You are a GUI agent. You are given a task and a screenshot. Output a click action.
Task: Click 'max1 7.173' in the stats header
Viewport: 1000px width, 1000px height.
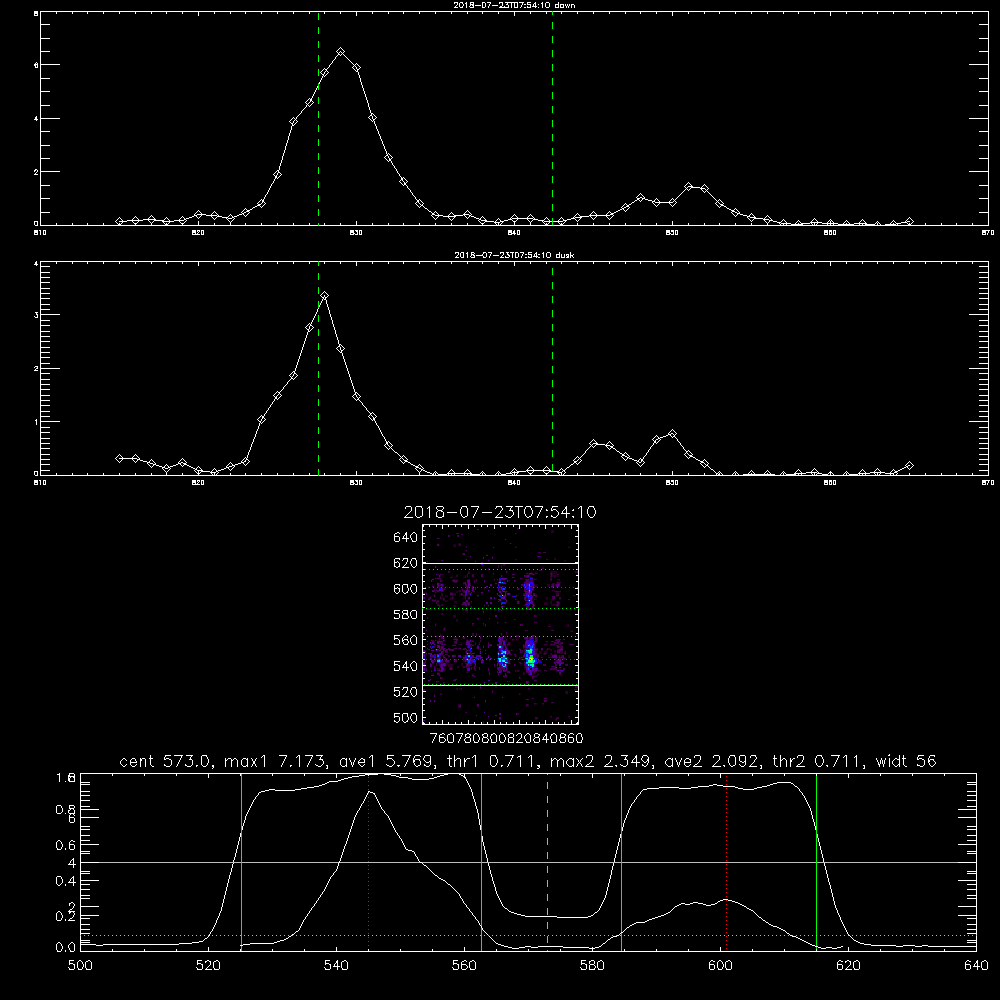(x=276, y=761)
